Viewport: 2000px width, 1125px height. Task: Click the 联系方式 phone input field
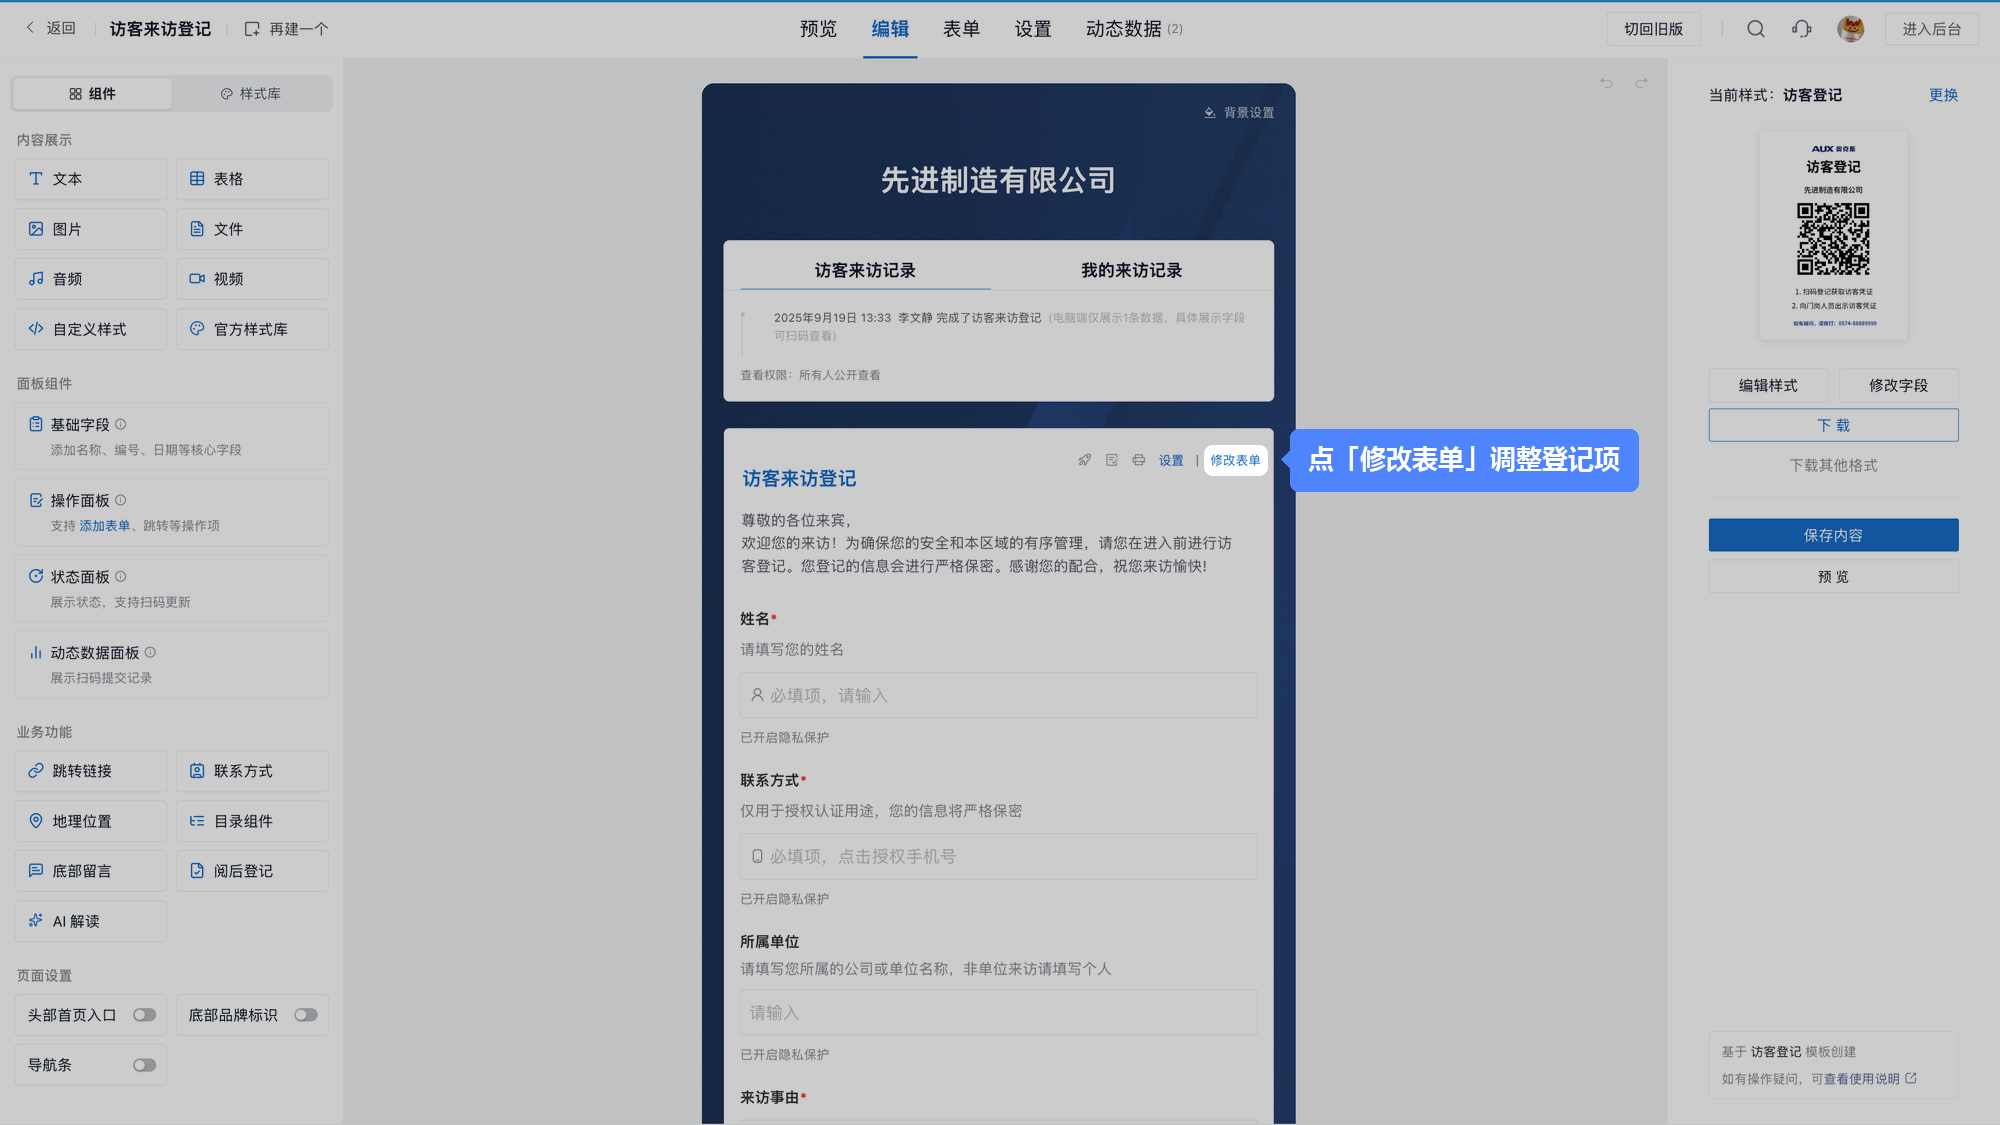[x=998, y=856]
